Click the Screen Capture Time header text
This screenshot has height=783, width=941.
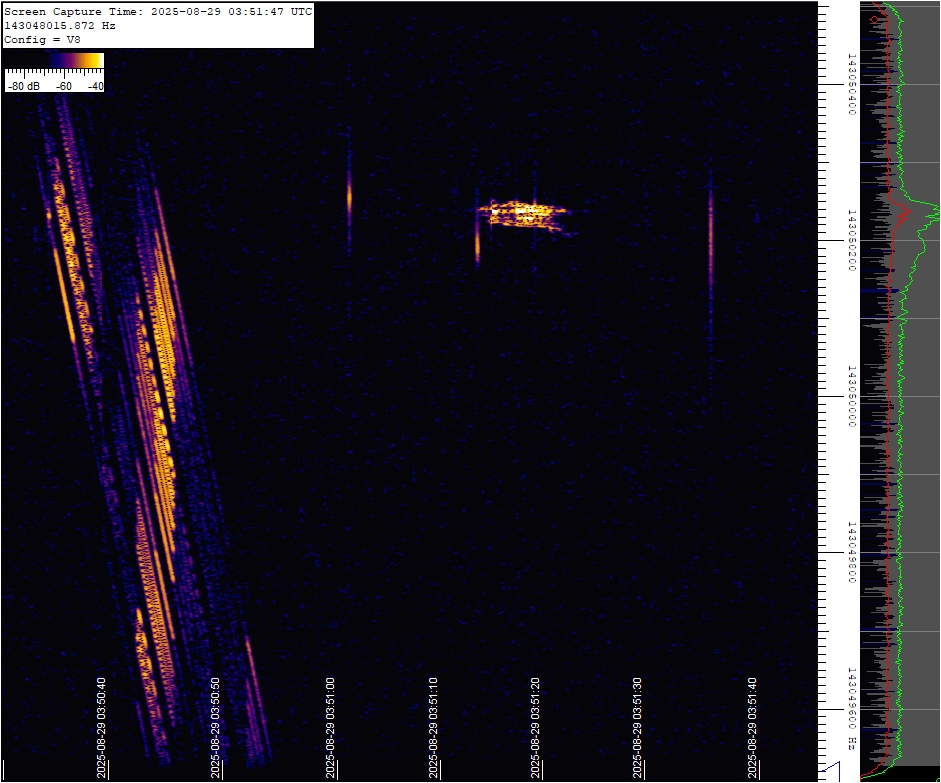(x=158, y=11)
